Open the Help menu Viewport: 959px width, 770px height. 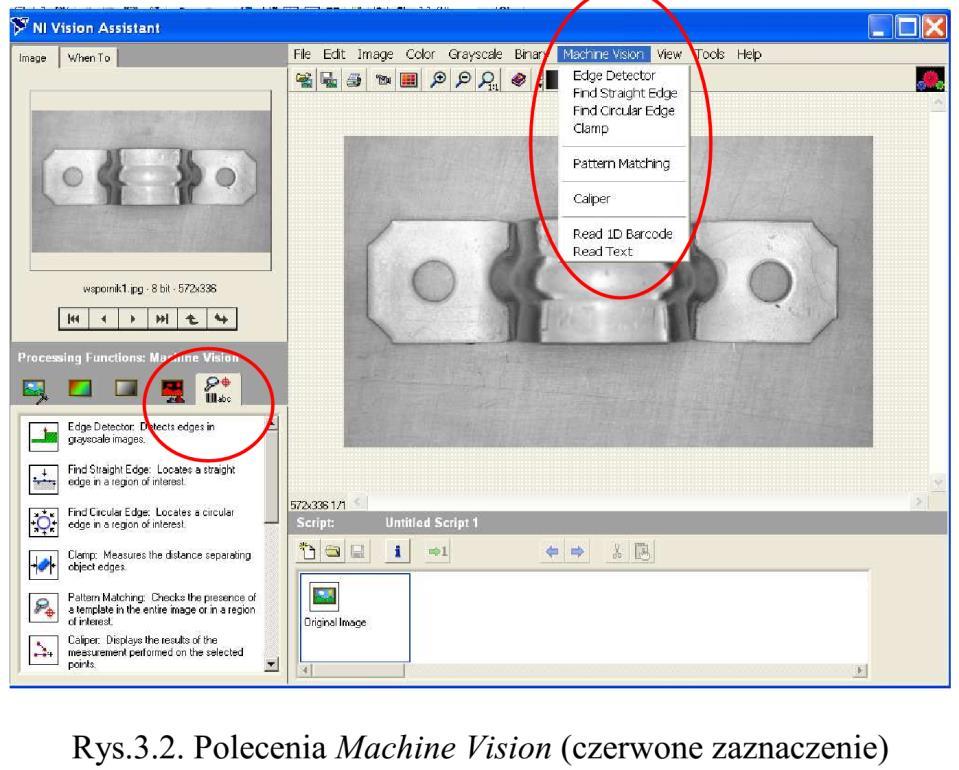pos(749,54)
